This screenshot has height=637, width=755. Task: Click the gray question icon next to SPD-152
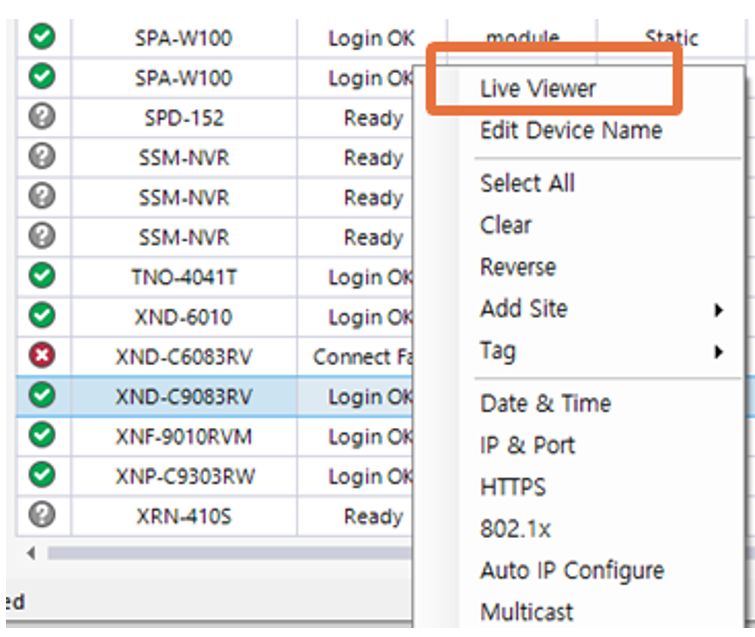43,118
